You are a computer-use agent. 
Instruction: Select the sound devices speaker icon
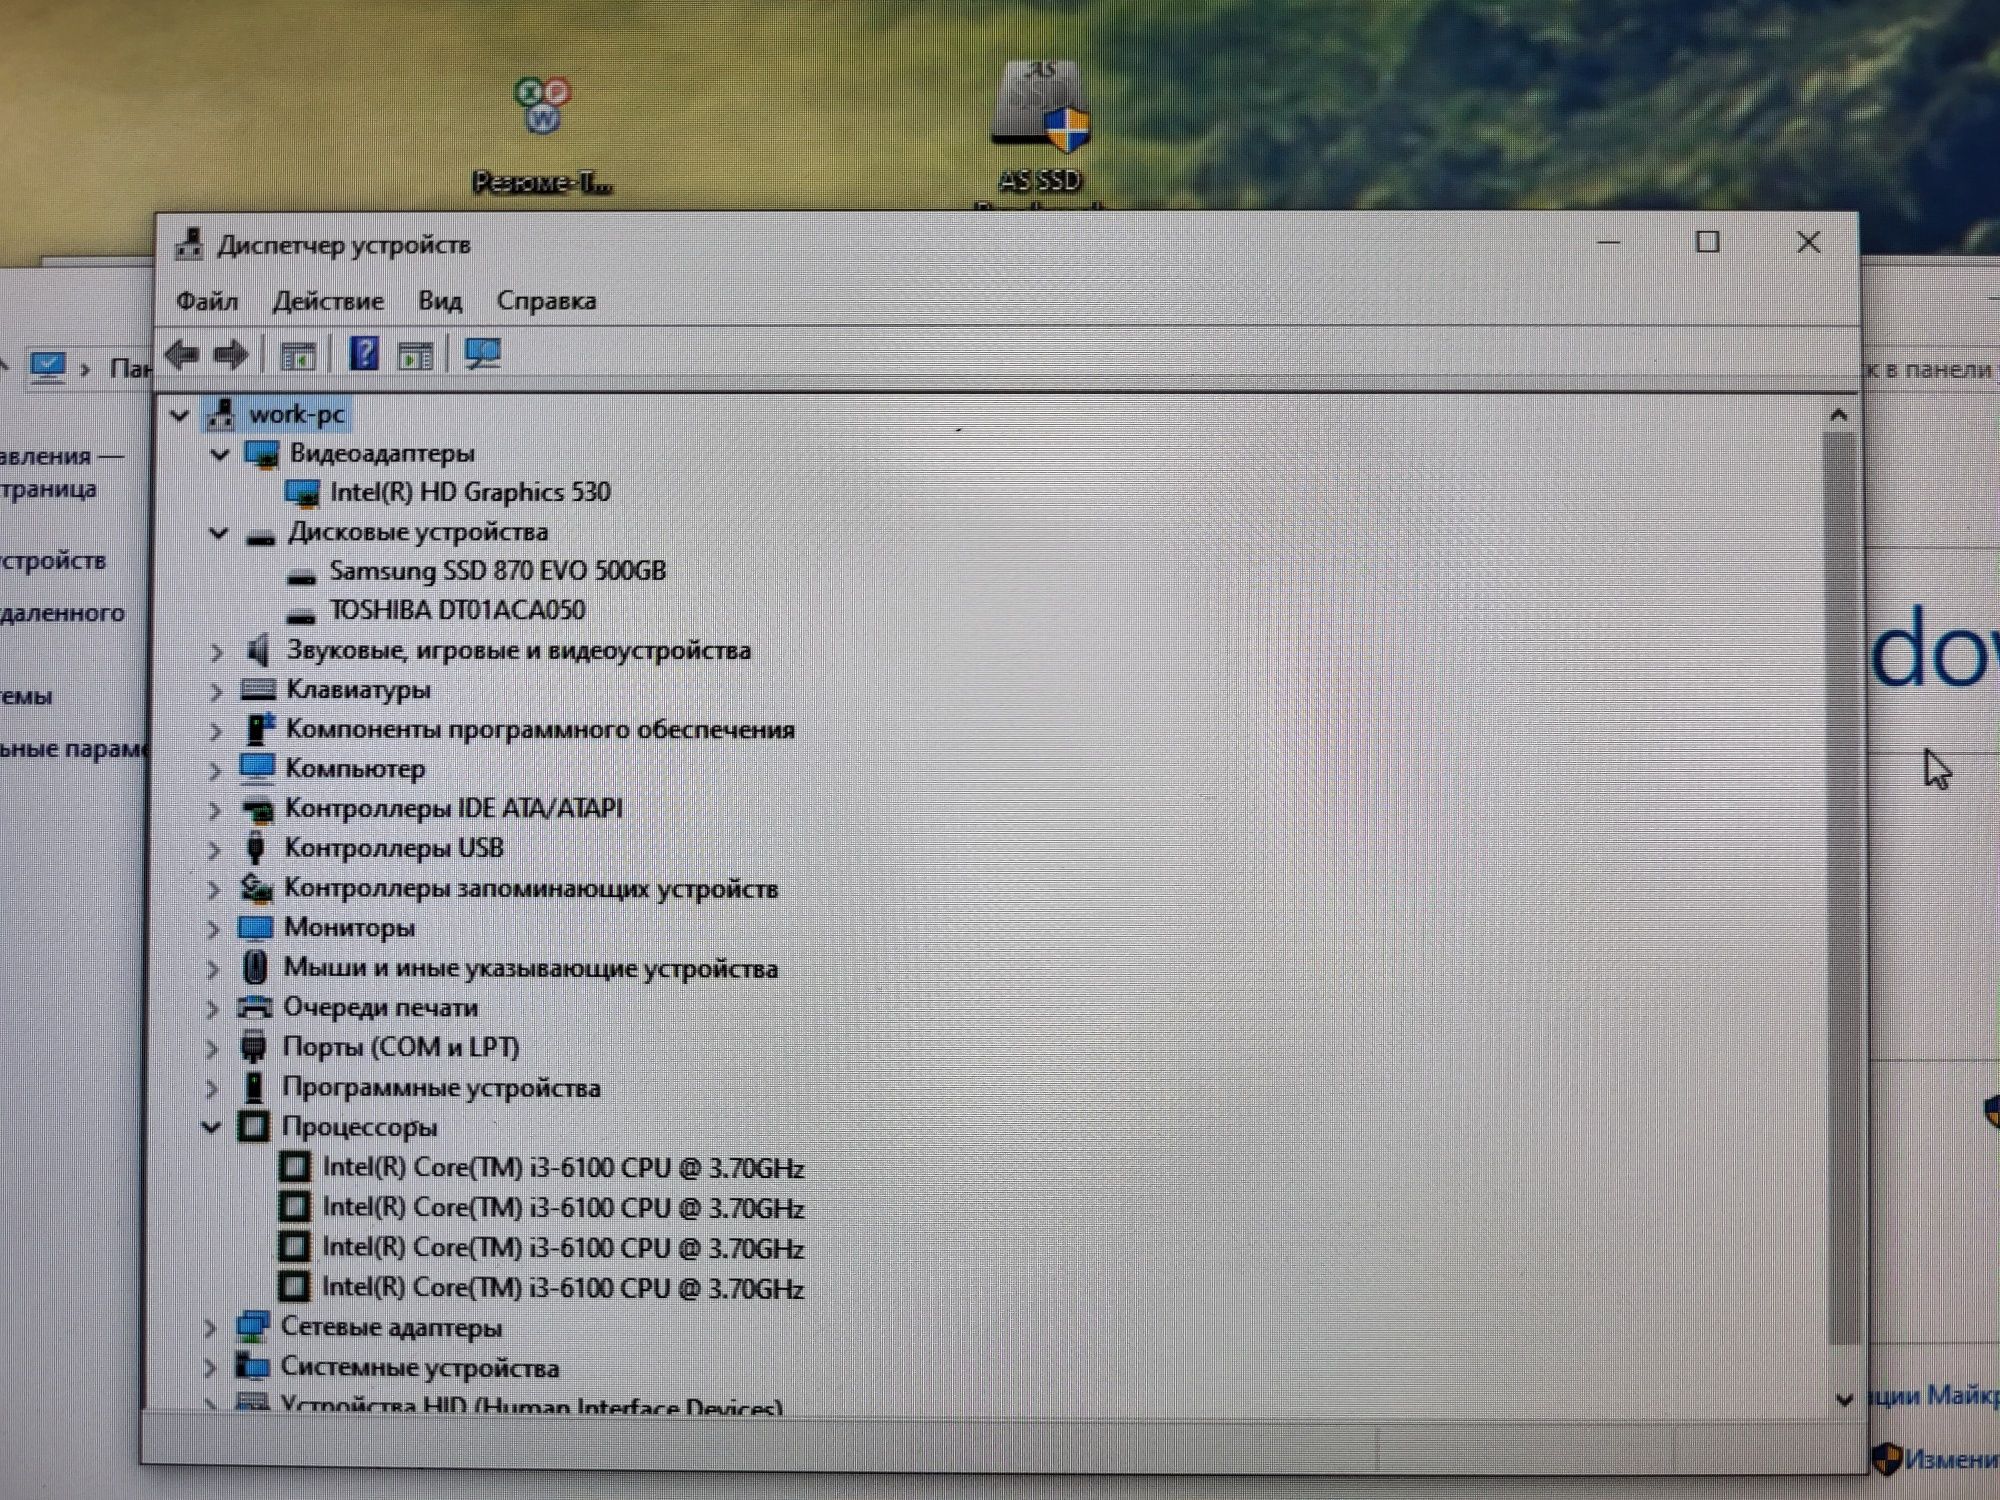click(259, 651)
